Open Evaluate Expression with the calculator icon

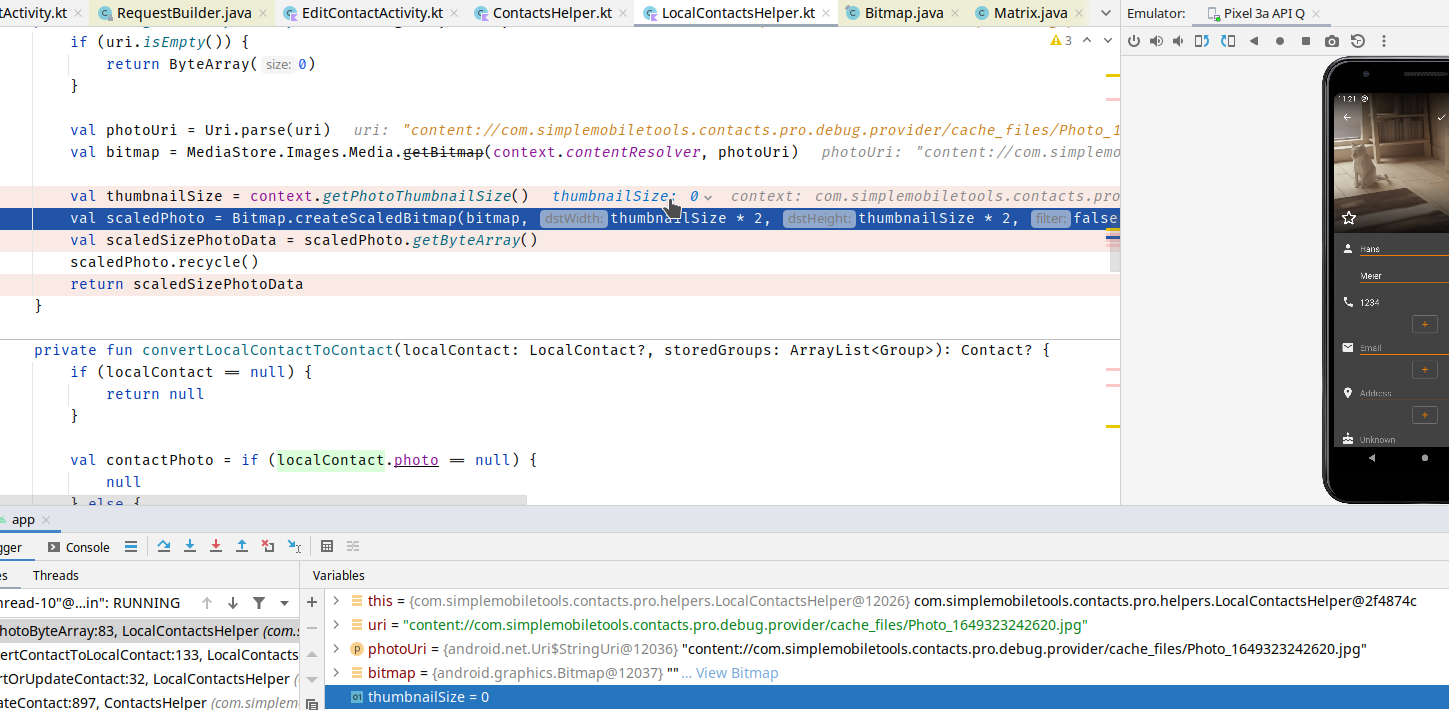point(327,546)
